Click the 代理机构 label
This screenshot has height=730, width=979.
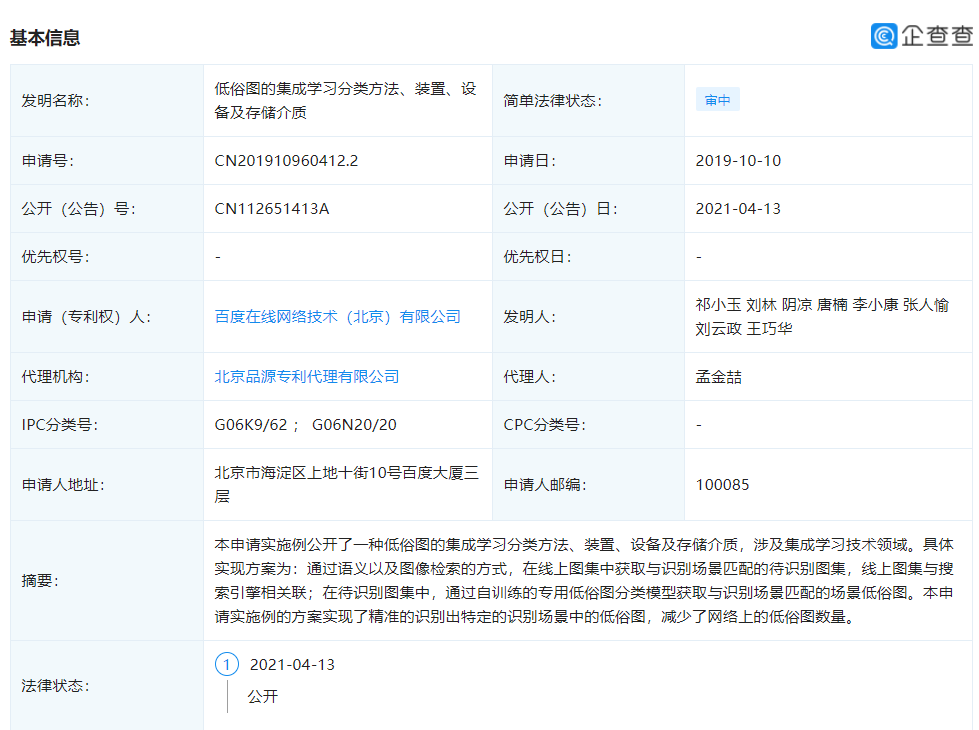[56, 377]
